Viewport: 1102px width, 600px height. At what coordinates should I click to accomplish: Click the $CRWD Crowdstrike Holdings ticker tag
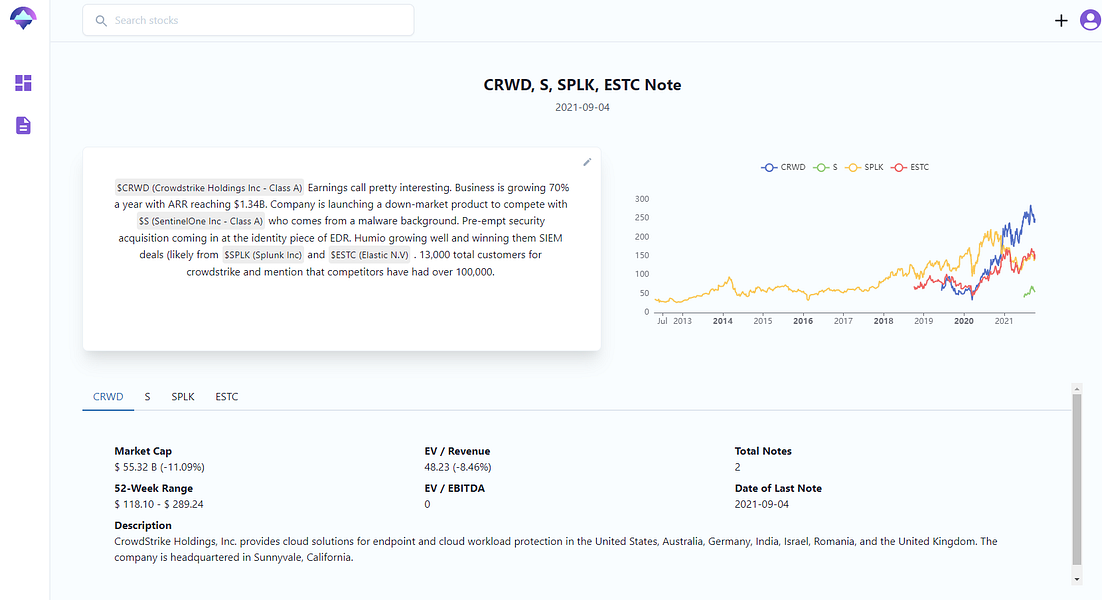tap(209, 188)
